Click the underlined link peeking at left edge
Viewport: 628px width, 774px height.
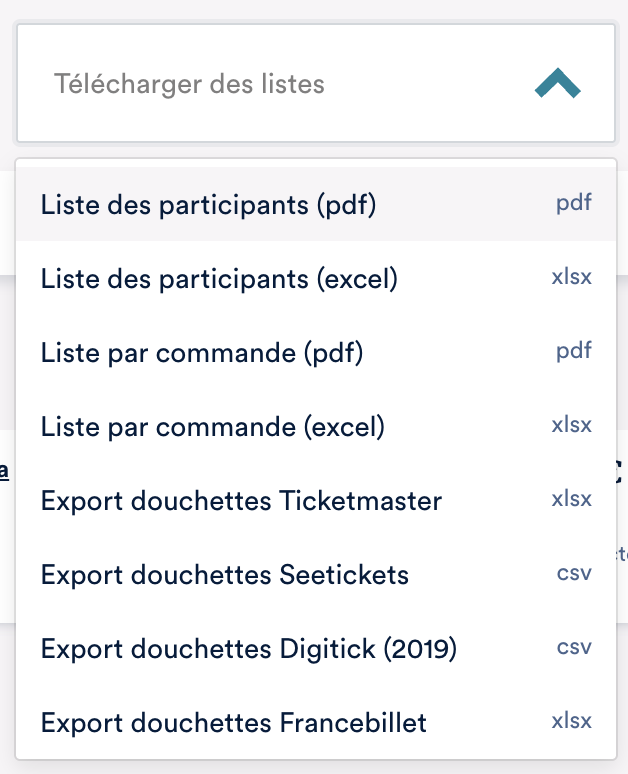pos(5,470)
